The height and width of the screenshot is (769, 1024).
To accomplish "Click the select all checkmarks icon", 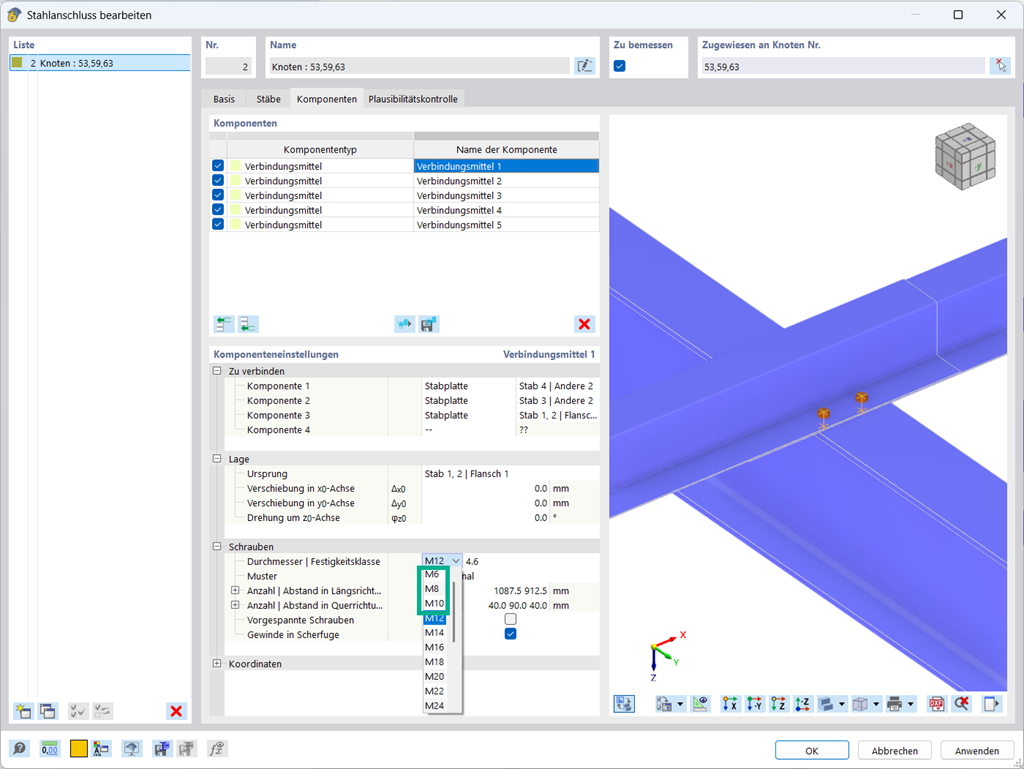I will [x=78, y=711].
